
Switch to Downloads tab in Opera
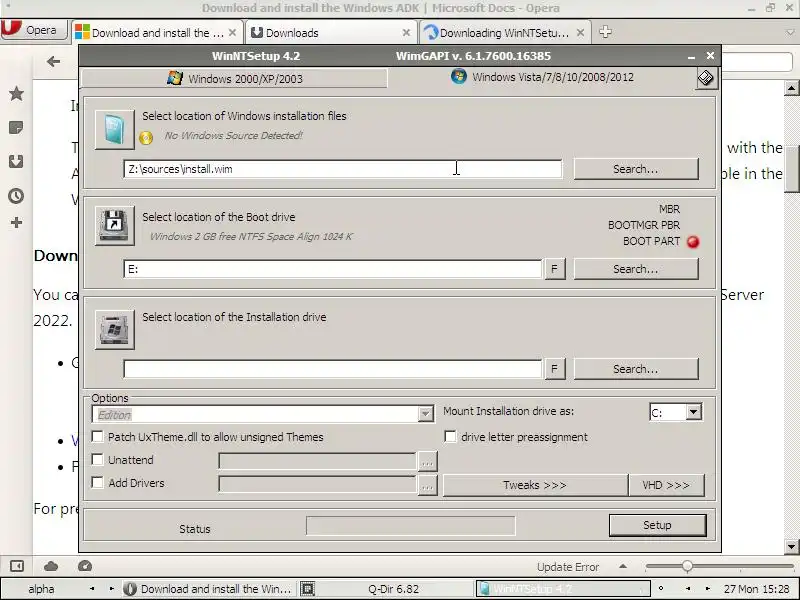[331, 33]
